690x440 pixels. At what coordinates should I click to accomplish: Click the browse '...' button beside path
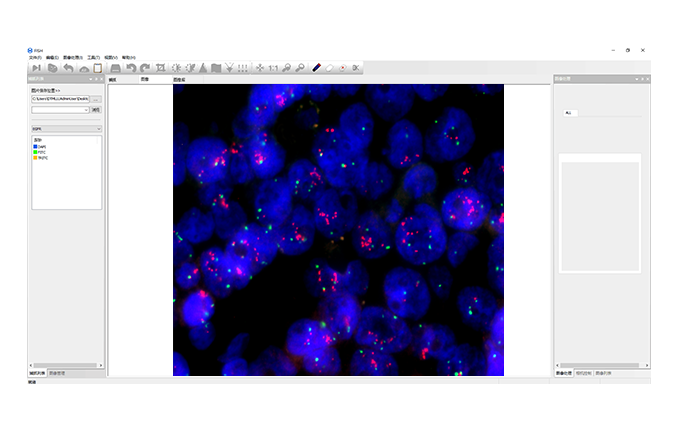pos(96,99)
